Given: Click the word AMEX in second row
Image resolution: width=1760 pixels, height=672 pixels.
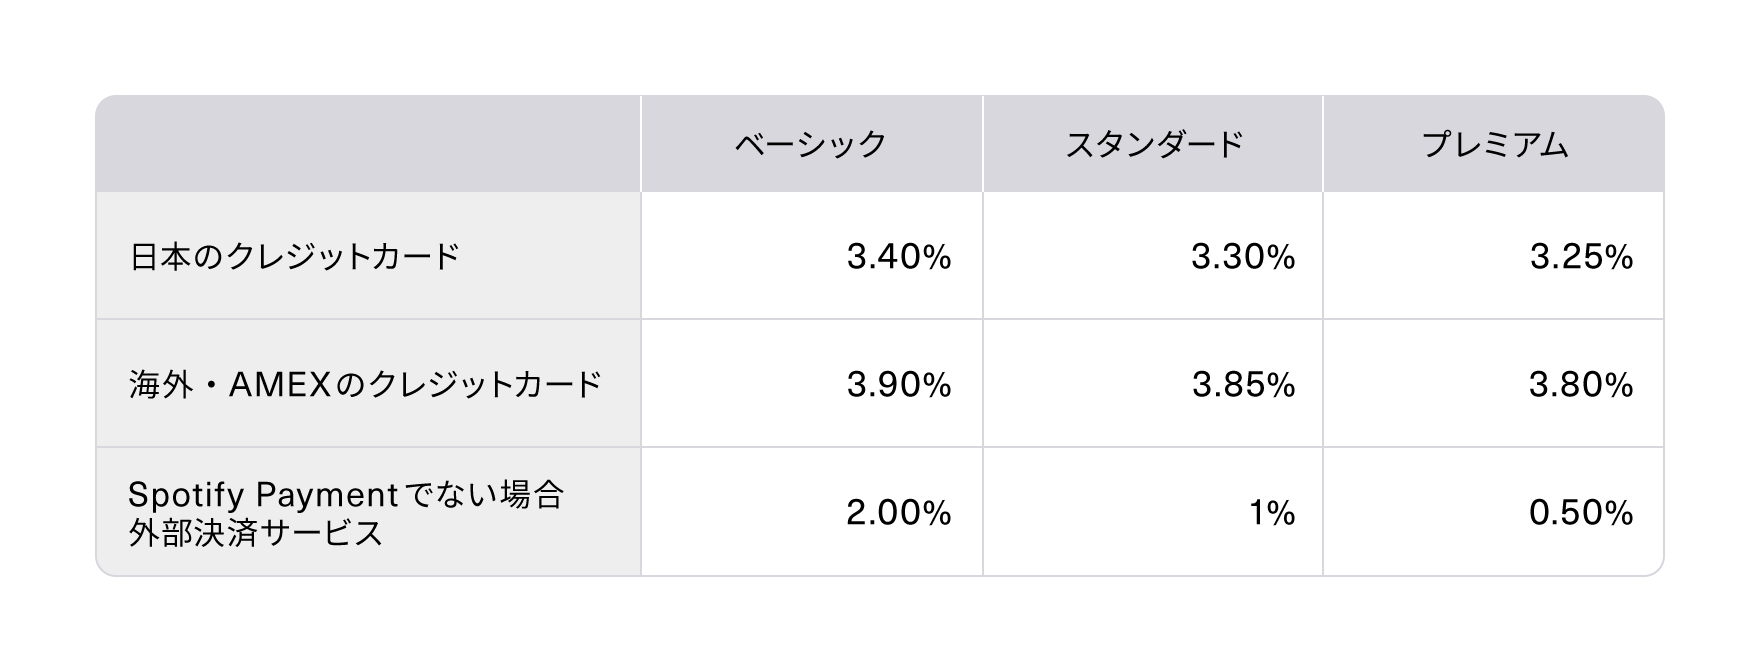Looking at the screenshot, I should pos(280,384).
